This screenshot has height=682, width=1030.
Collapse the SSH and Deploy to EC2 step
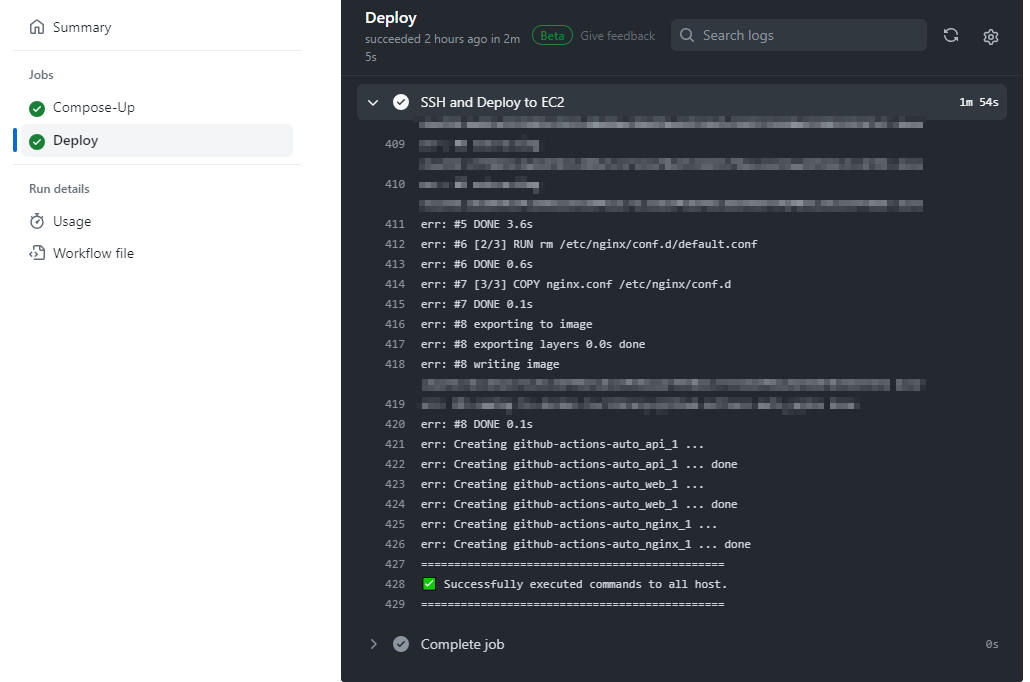[373, 102]
